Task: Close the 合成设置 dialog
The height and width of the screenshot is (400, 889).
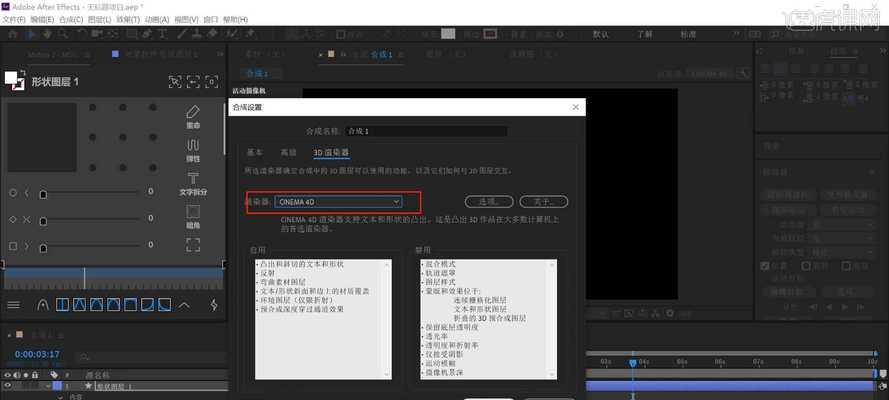Action: click(x=576, y=107)
